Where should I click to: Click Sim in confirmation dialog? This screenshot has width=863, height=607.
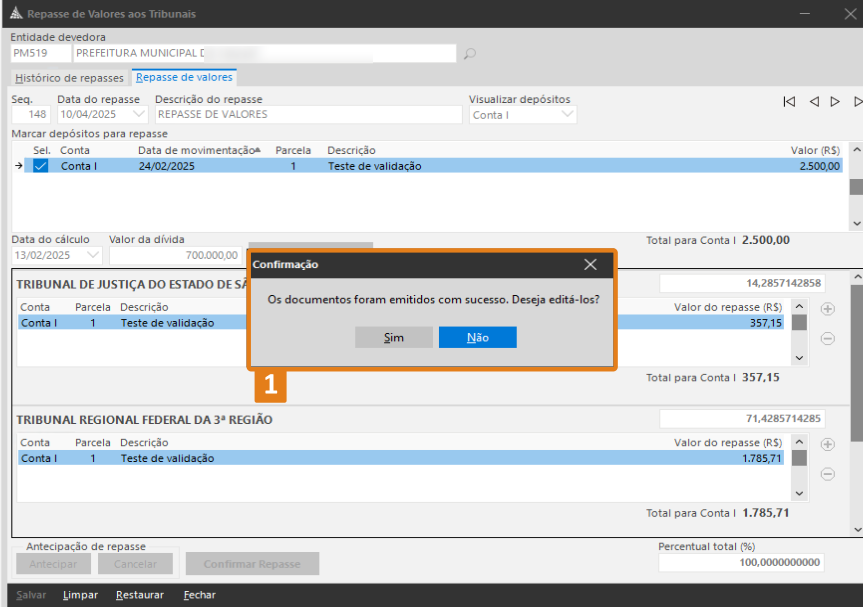tap(394, 337)
